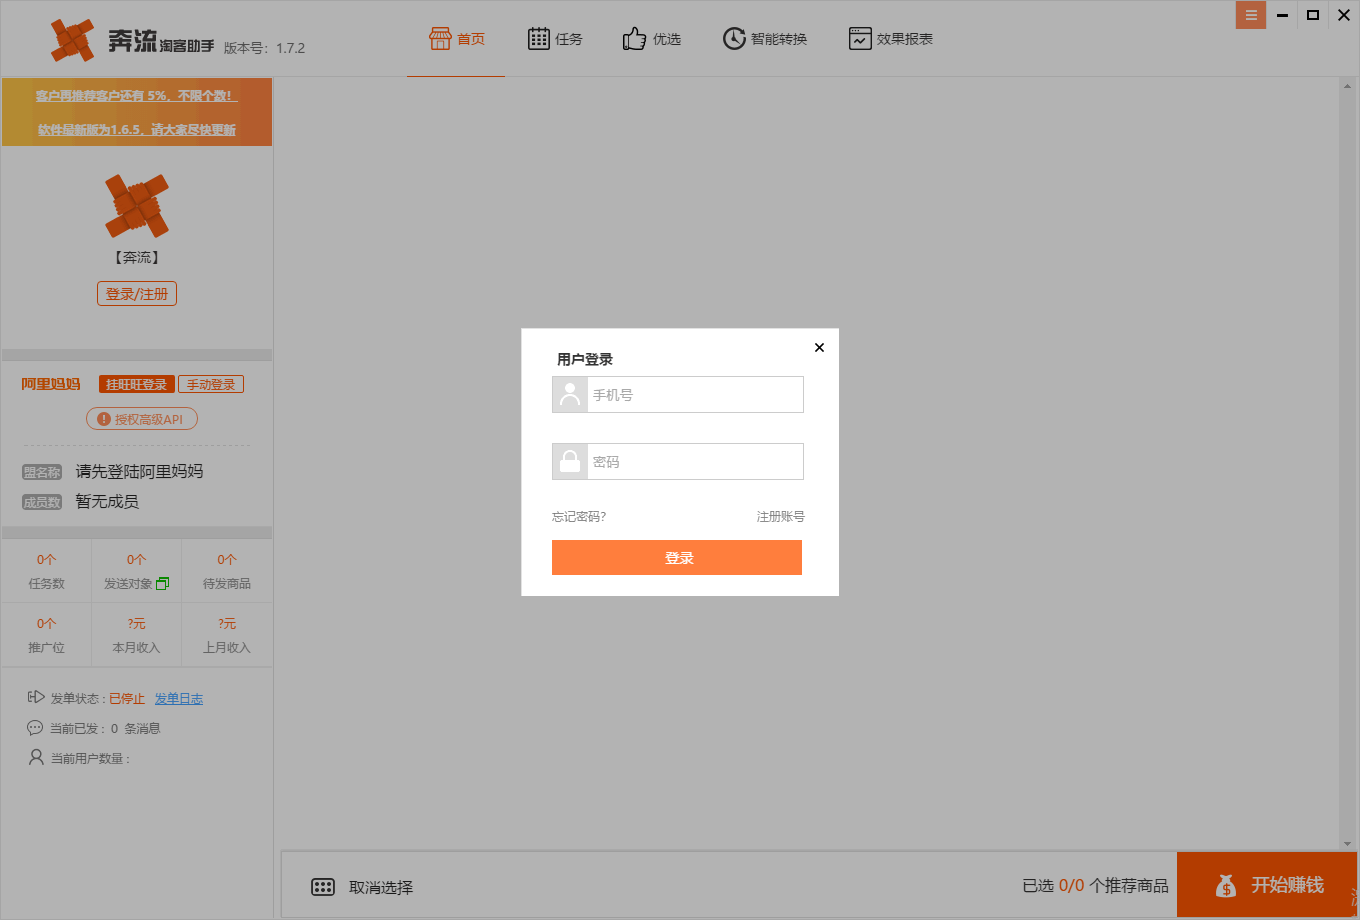Open the 忘记密码? link
1360x920 pixels.
pos(579,517)
